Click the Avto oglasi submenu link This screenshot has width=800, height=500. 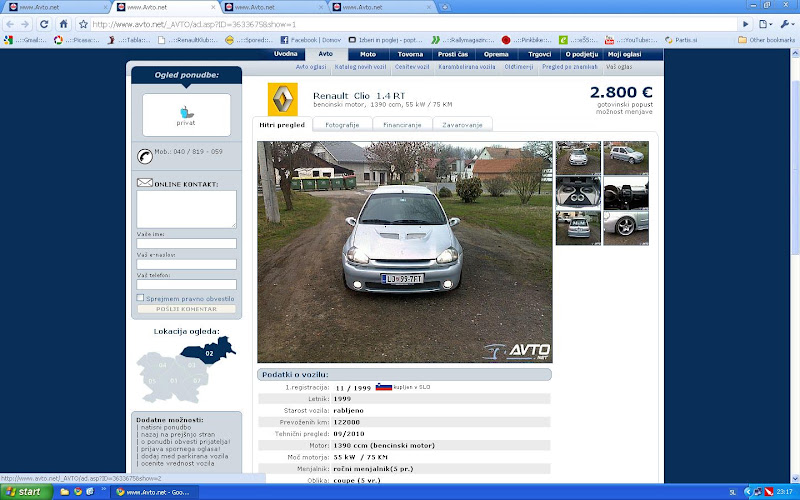[311, 67]
